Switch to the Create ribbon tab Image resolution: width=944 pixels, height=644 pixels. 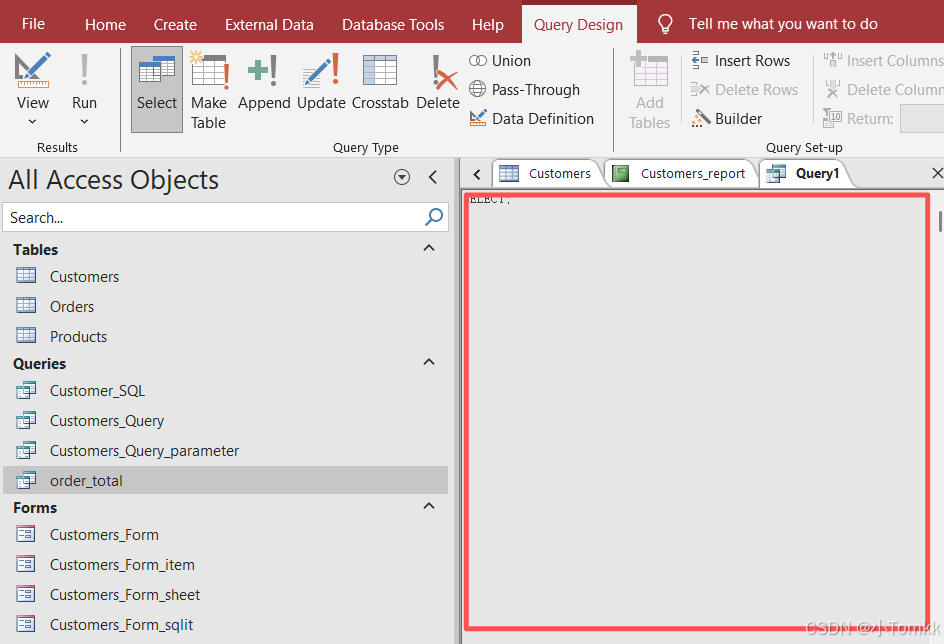(175, 25)
